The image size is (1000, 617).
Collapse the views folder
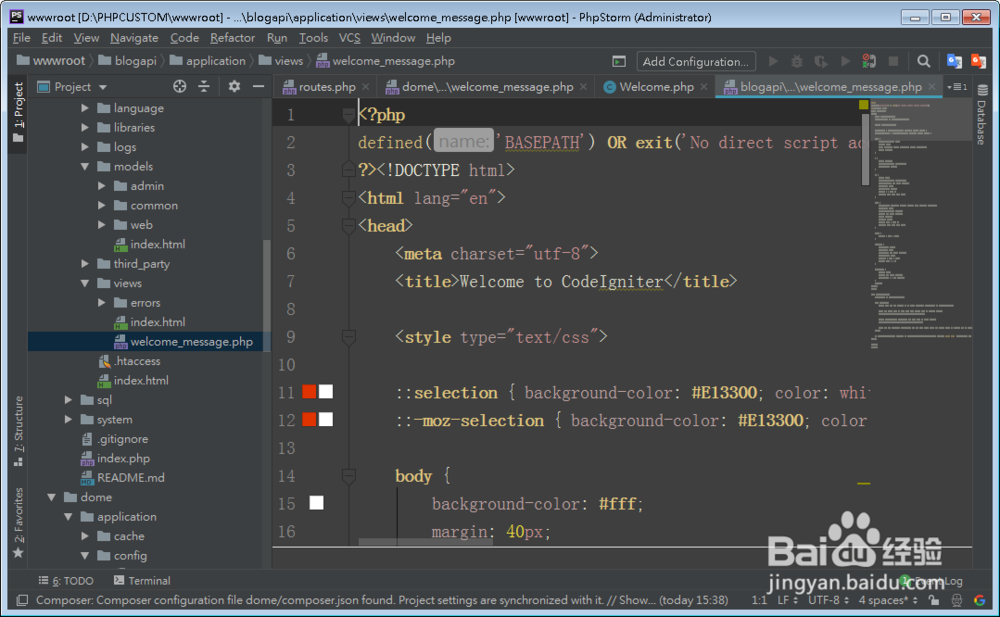(x=85, y=283)
